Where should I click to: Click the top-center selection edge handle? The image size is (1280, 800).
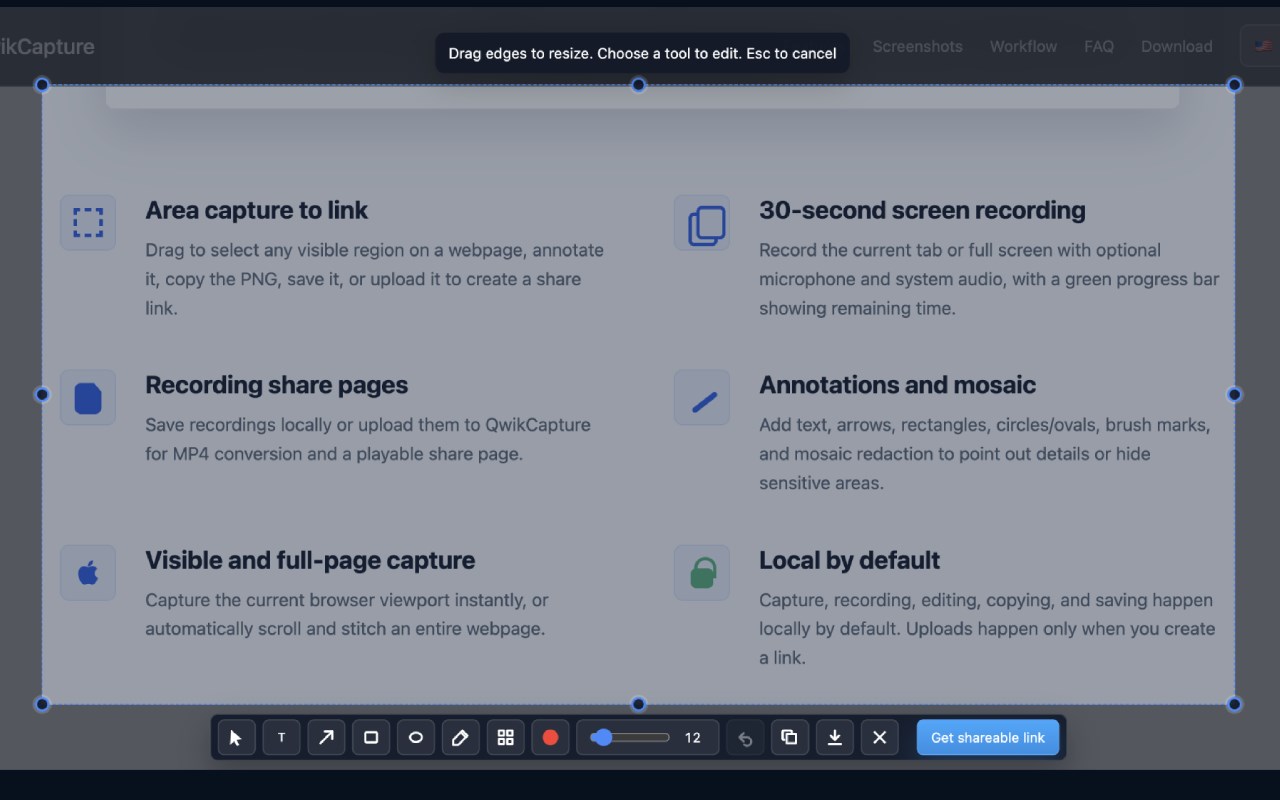coord(638,85)
